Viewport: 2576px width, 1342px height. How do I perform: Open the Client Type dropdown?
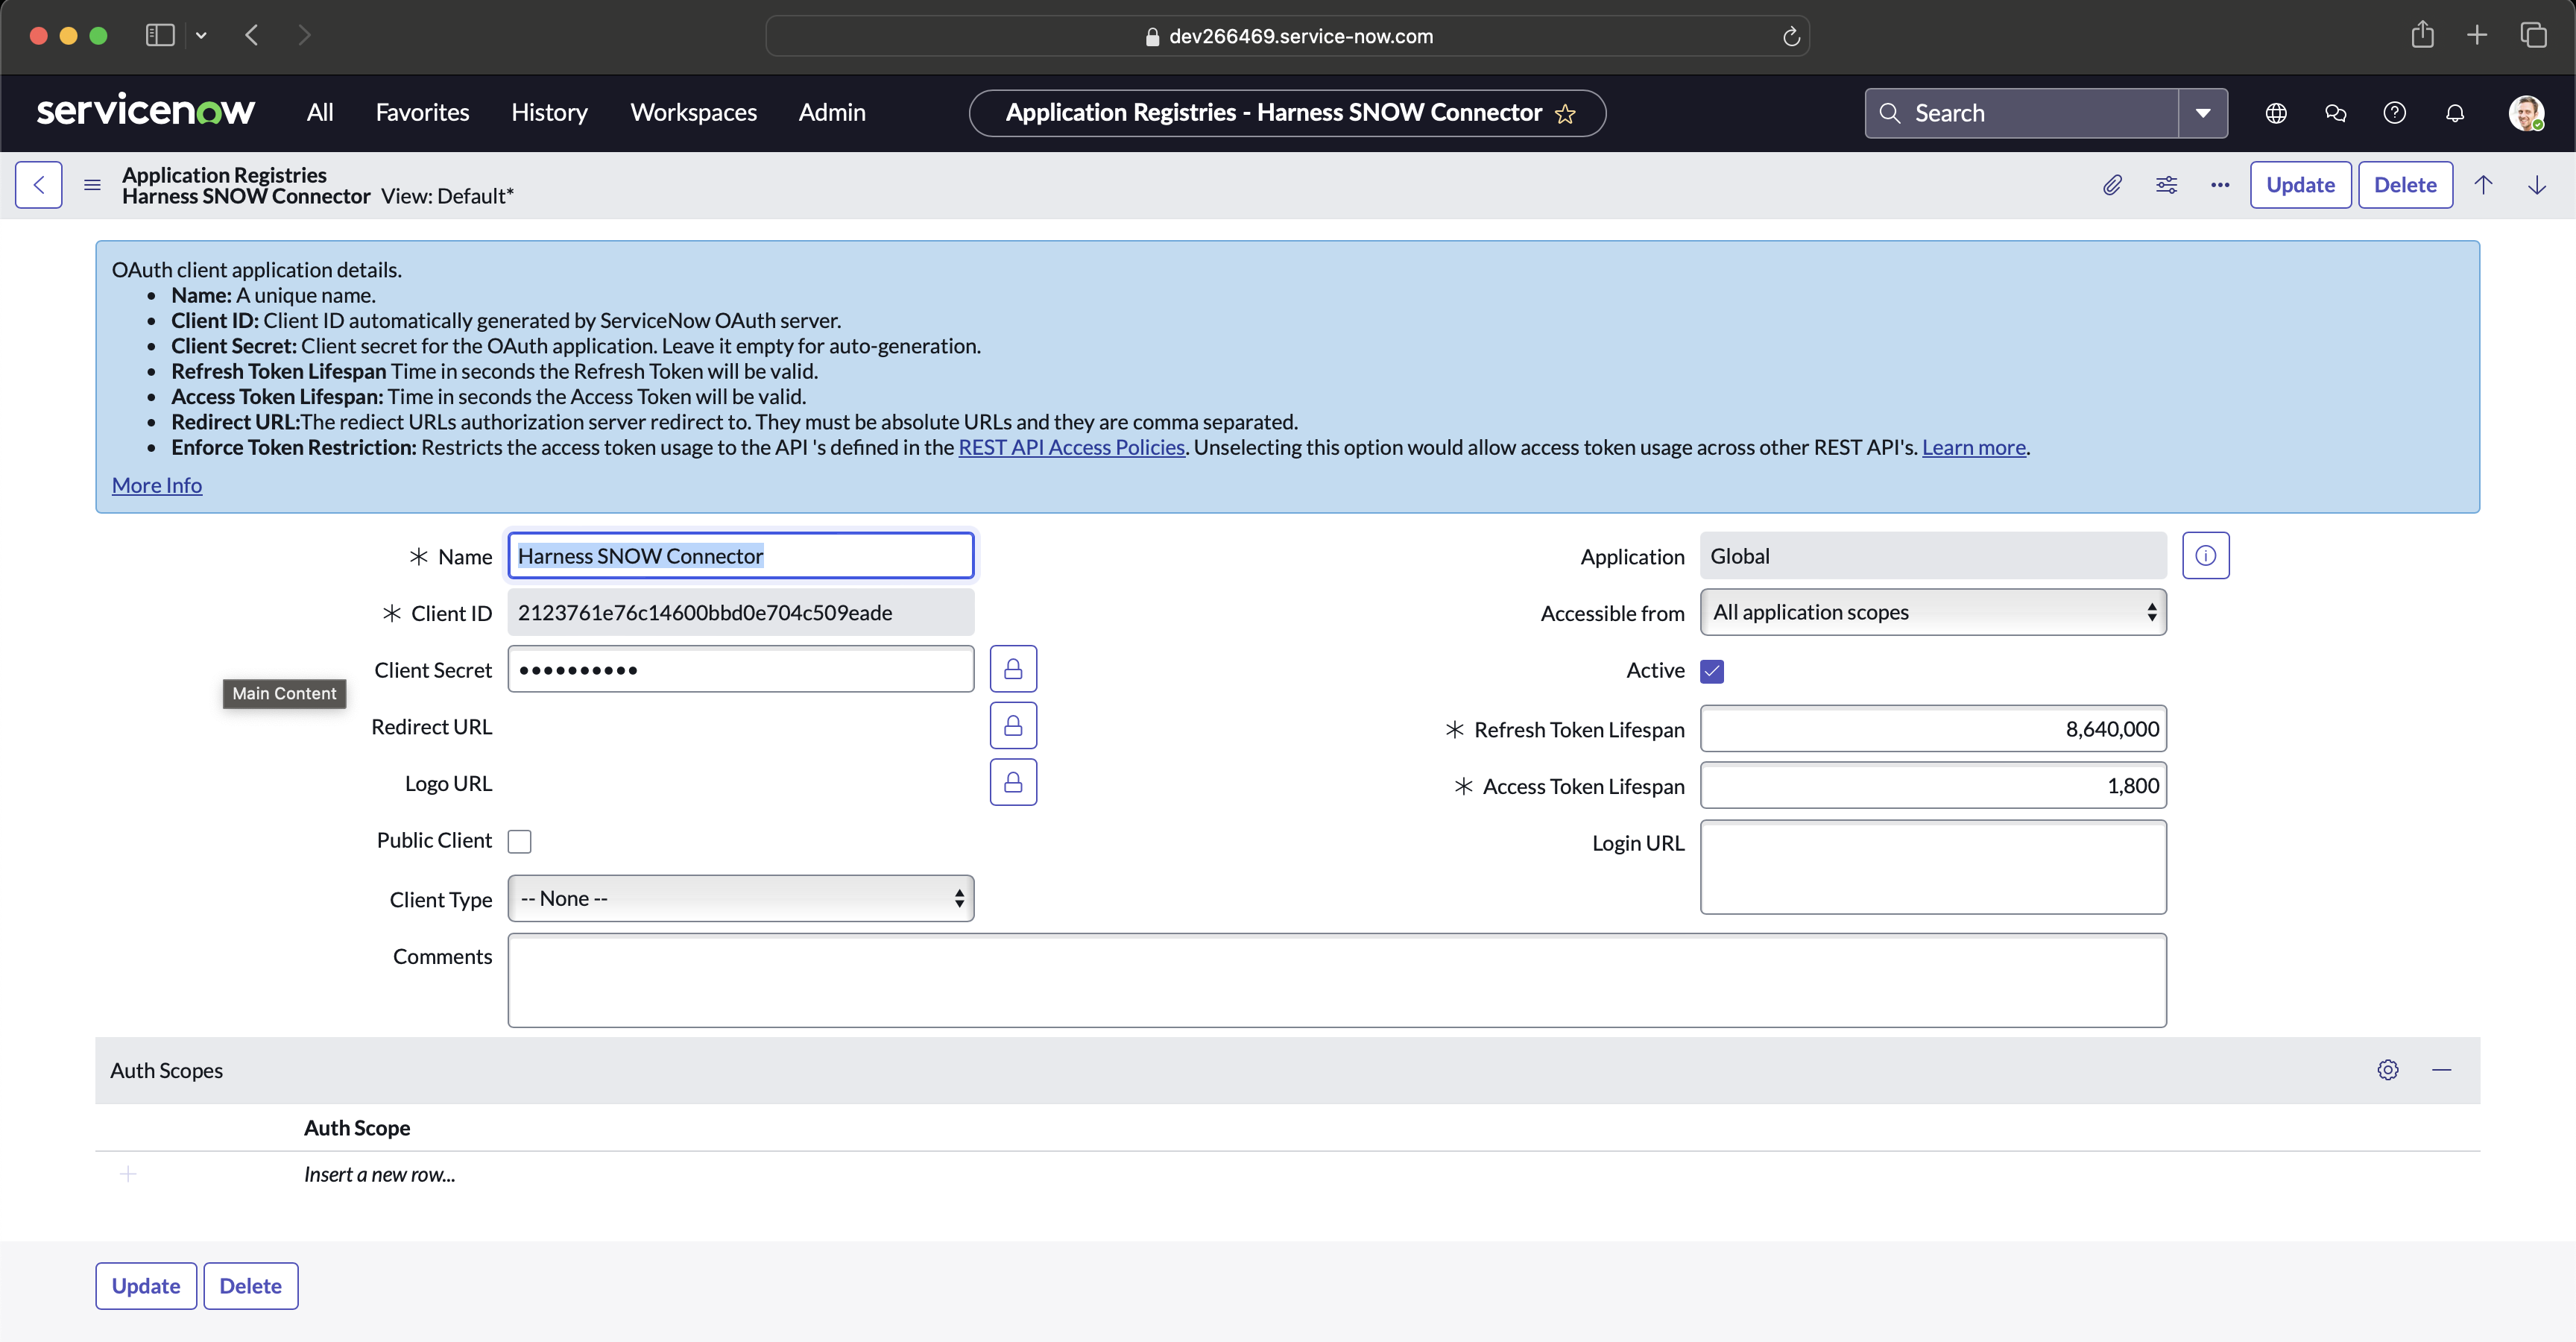(740, 898)
